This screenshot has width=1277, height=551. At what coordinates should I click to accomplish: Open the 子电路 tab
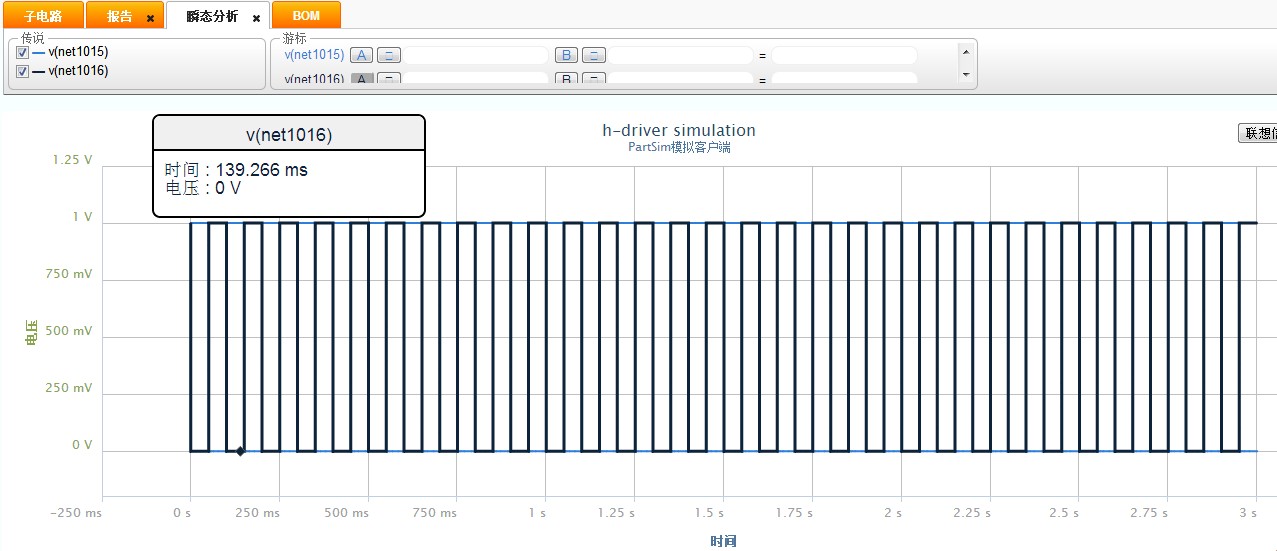[42, 16]
